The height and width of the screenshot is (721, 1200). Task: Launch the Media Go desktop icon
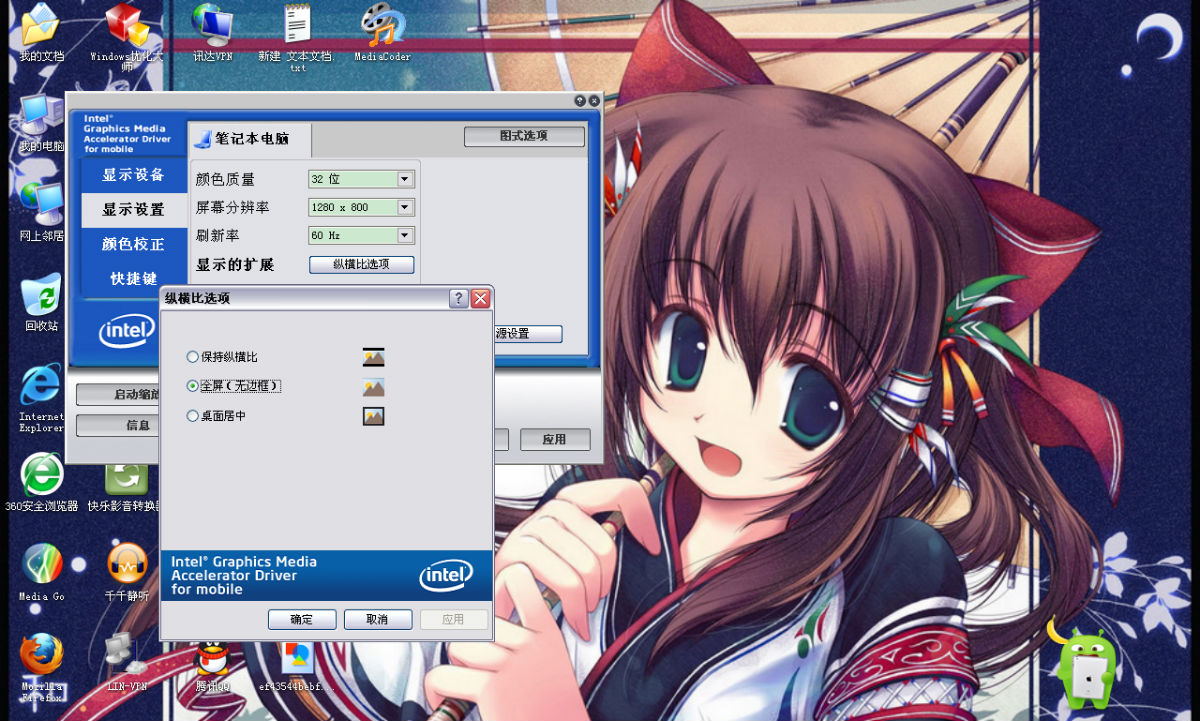pyautogui.click(x=41, y=565)
